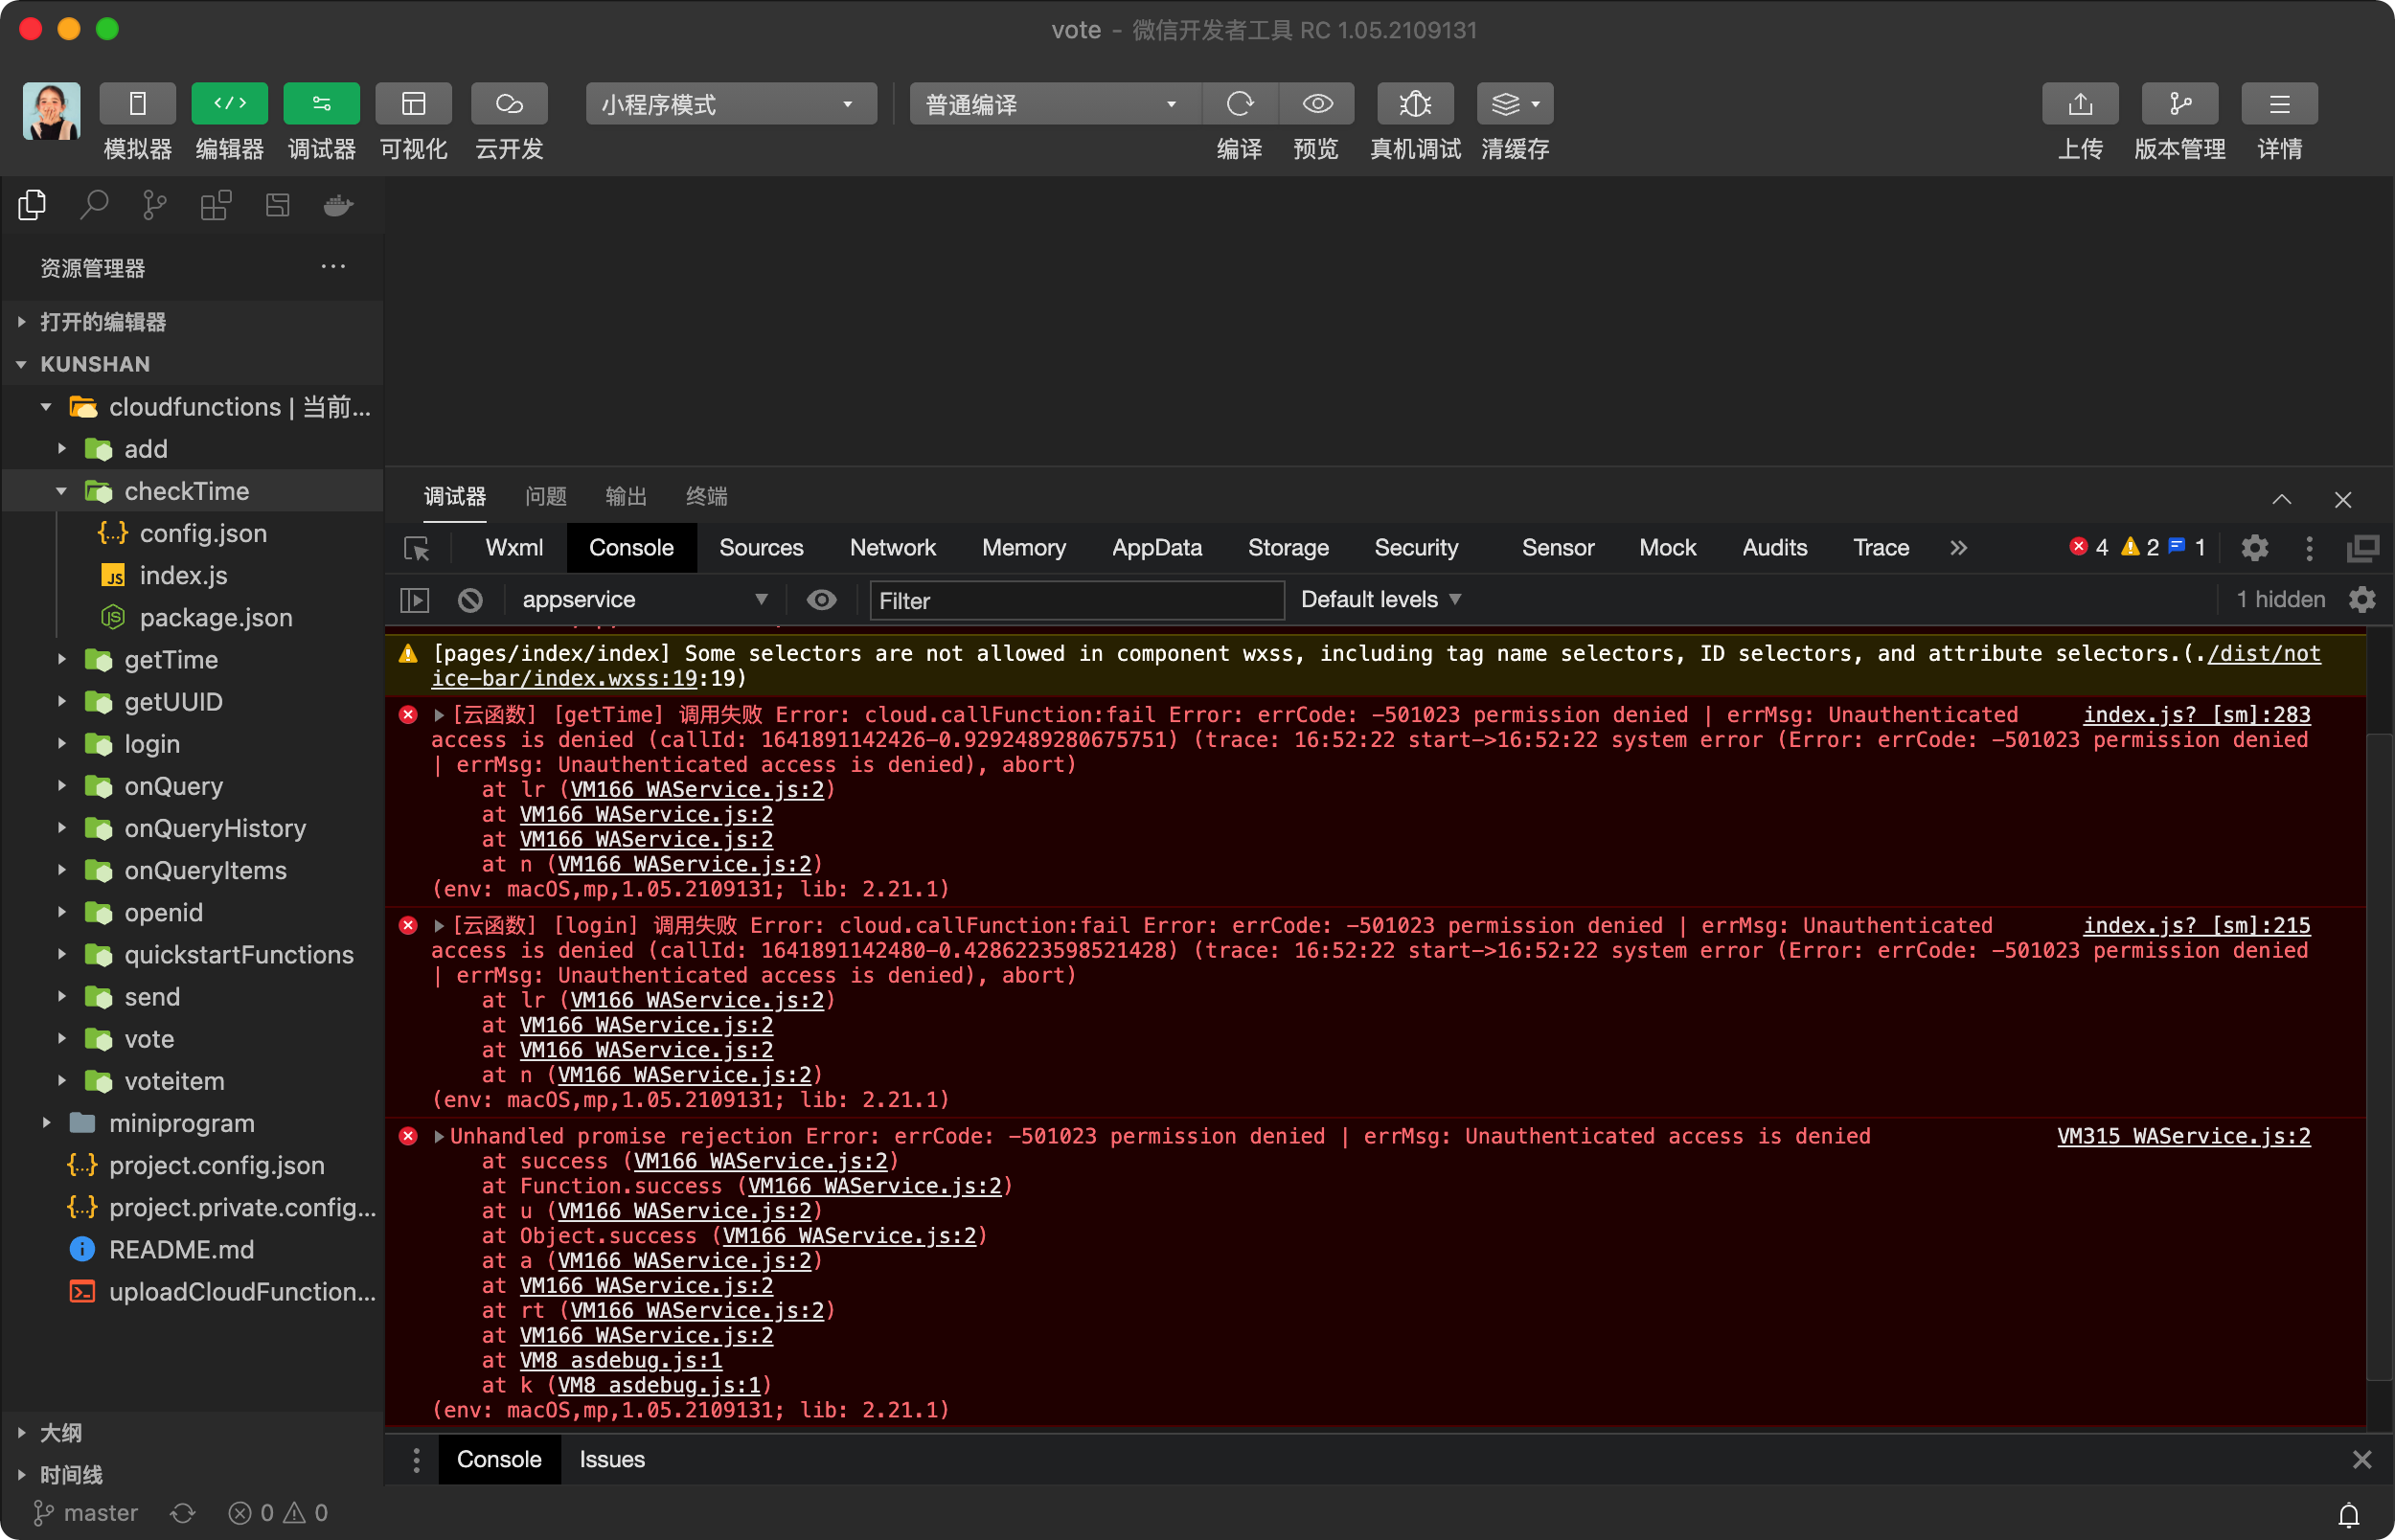This screenshot has width=2395, height=1540.
Task: Open version management branch icon
Action: click(x=2179, y=104)
